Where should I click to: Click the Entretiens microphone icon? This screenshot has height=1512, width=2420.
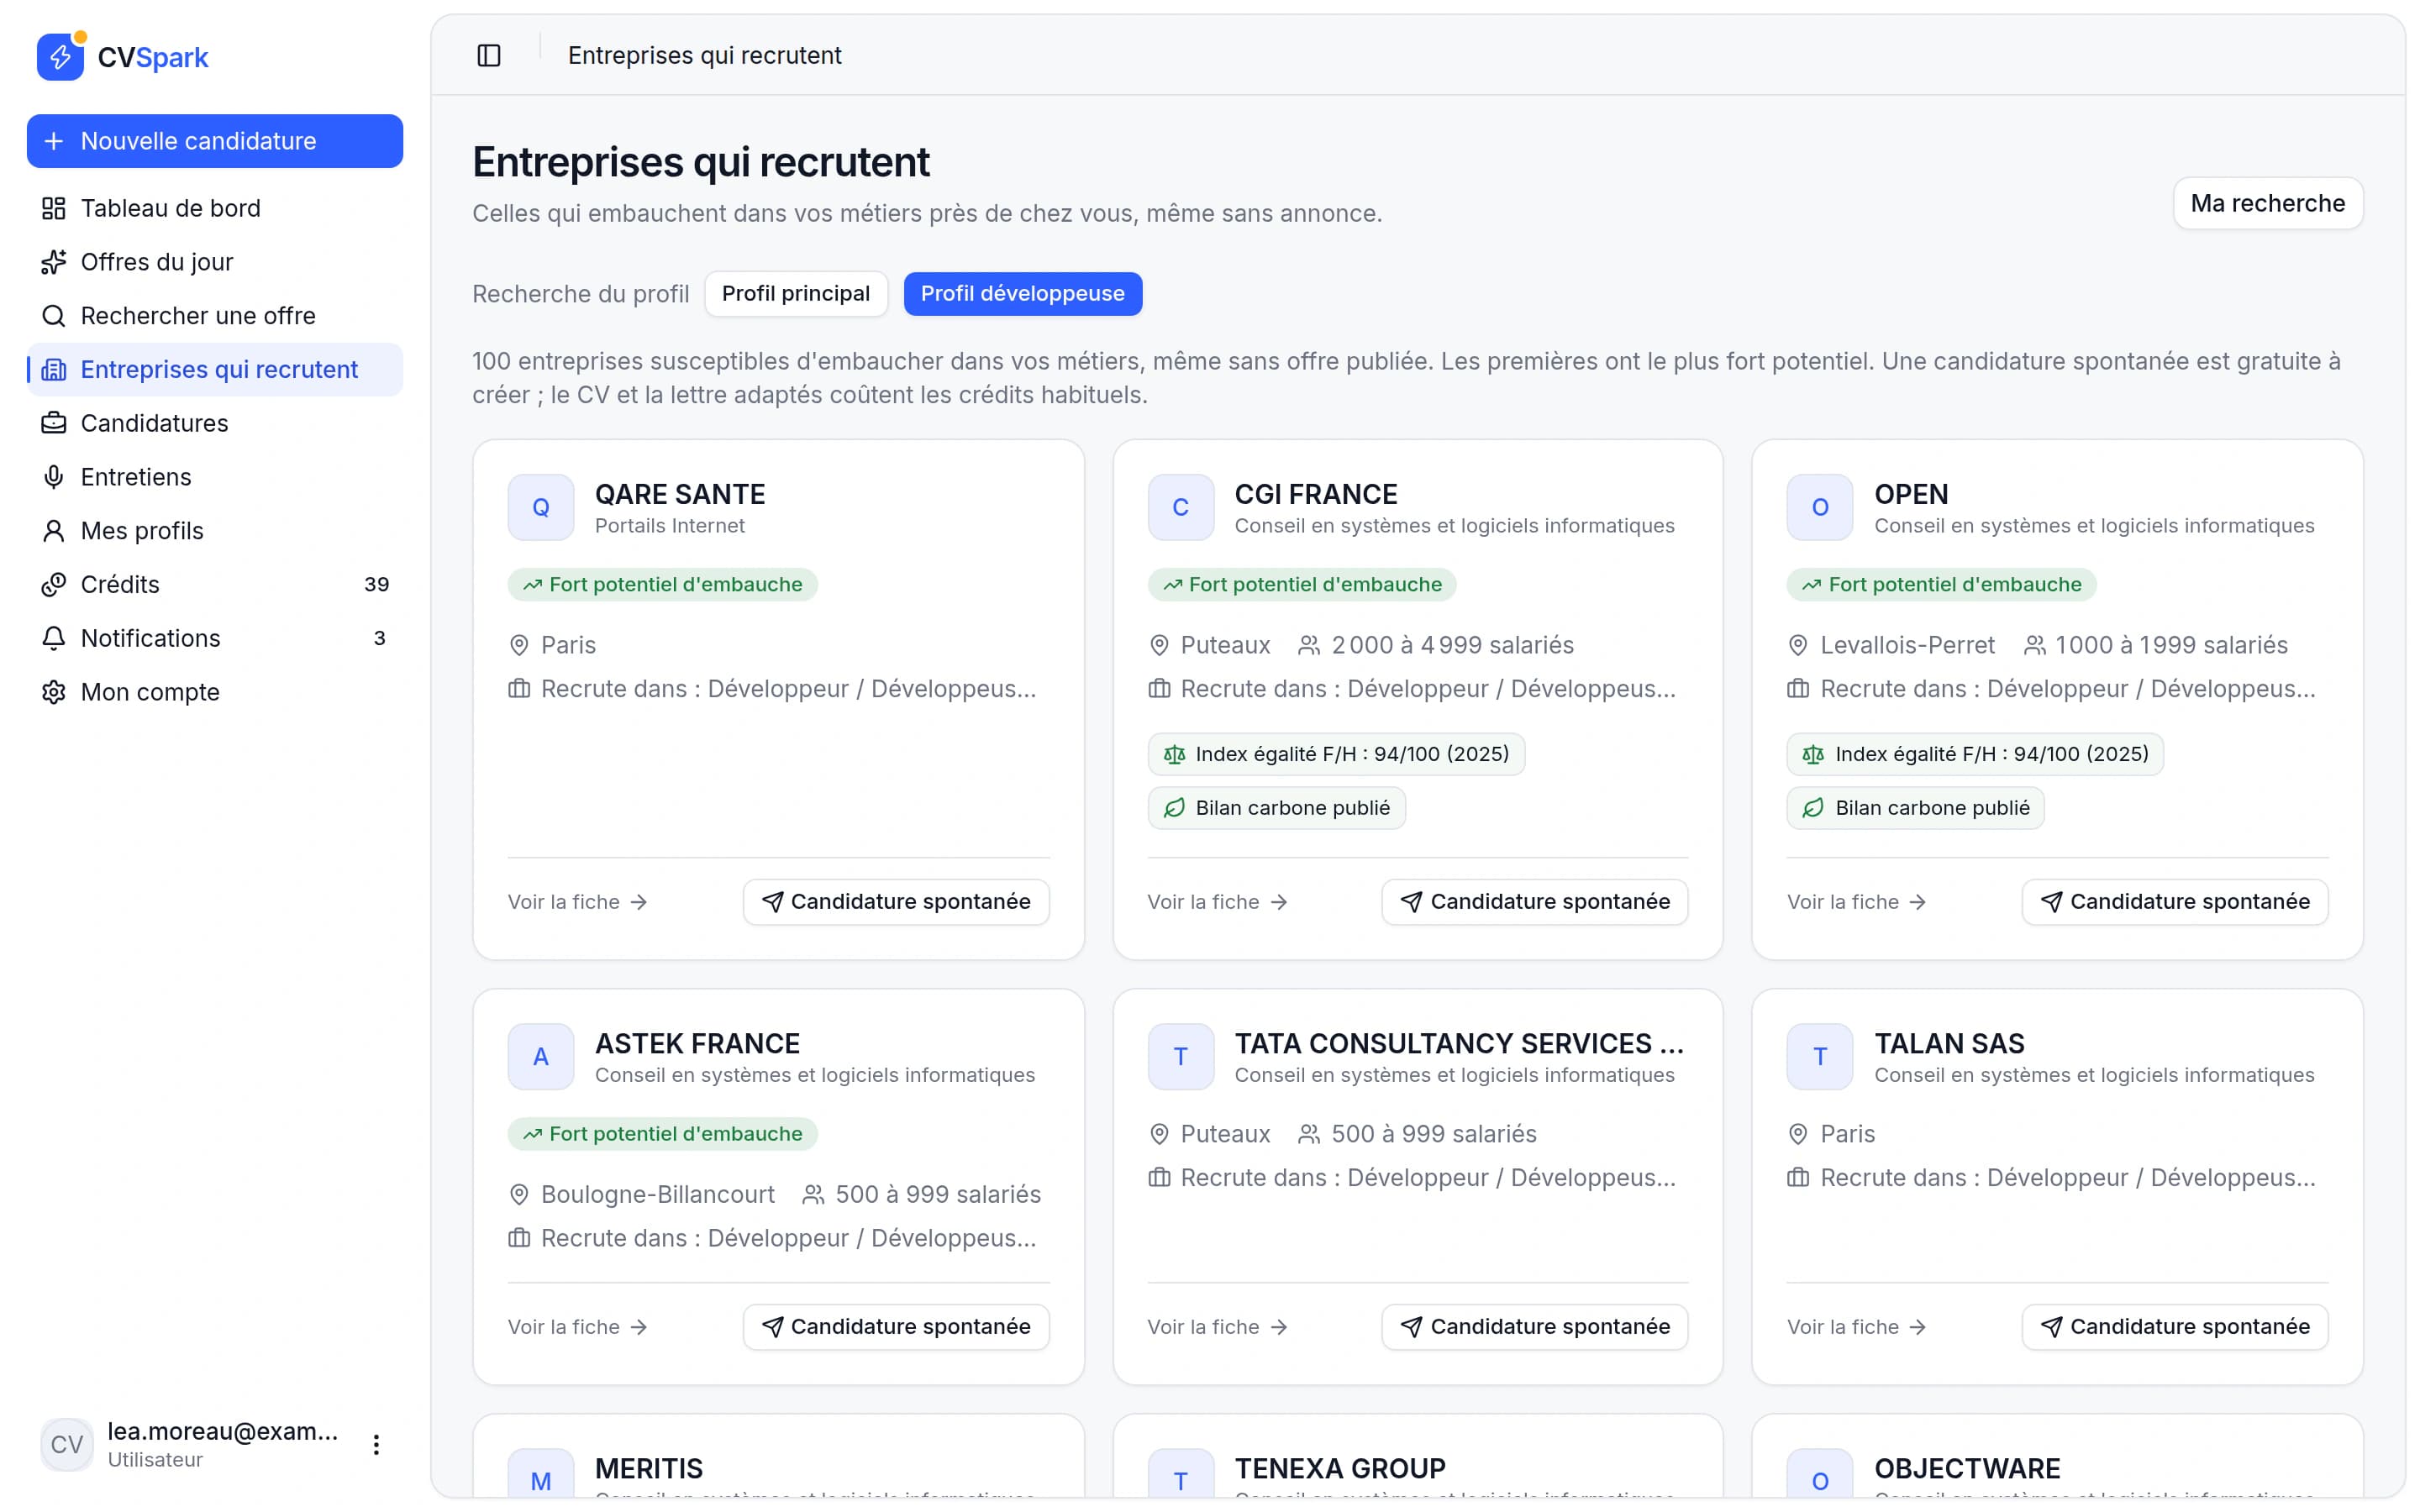(x=54, y=477)
